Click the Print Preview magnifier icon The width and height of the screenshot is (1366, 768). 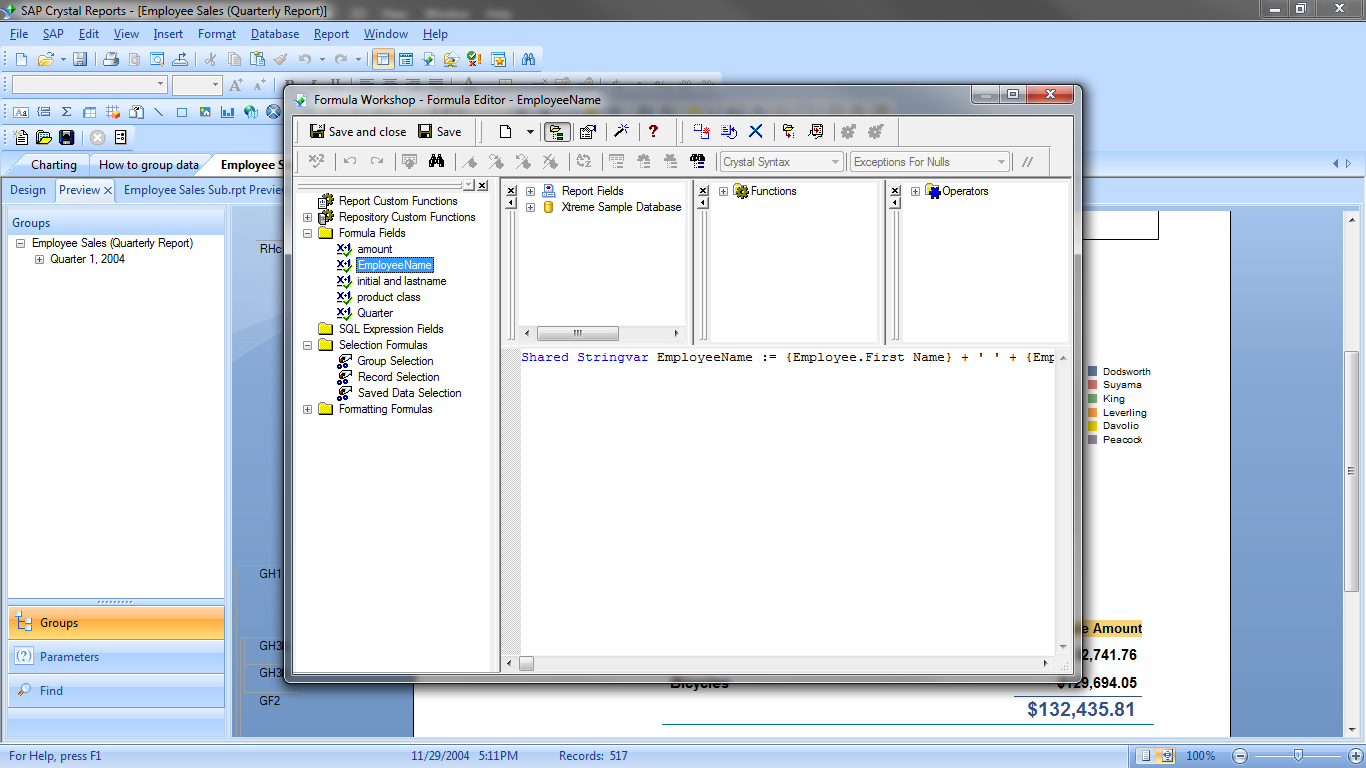coord(157,59)
